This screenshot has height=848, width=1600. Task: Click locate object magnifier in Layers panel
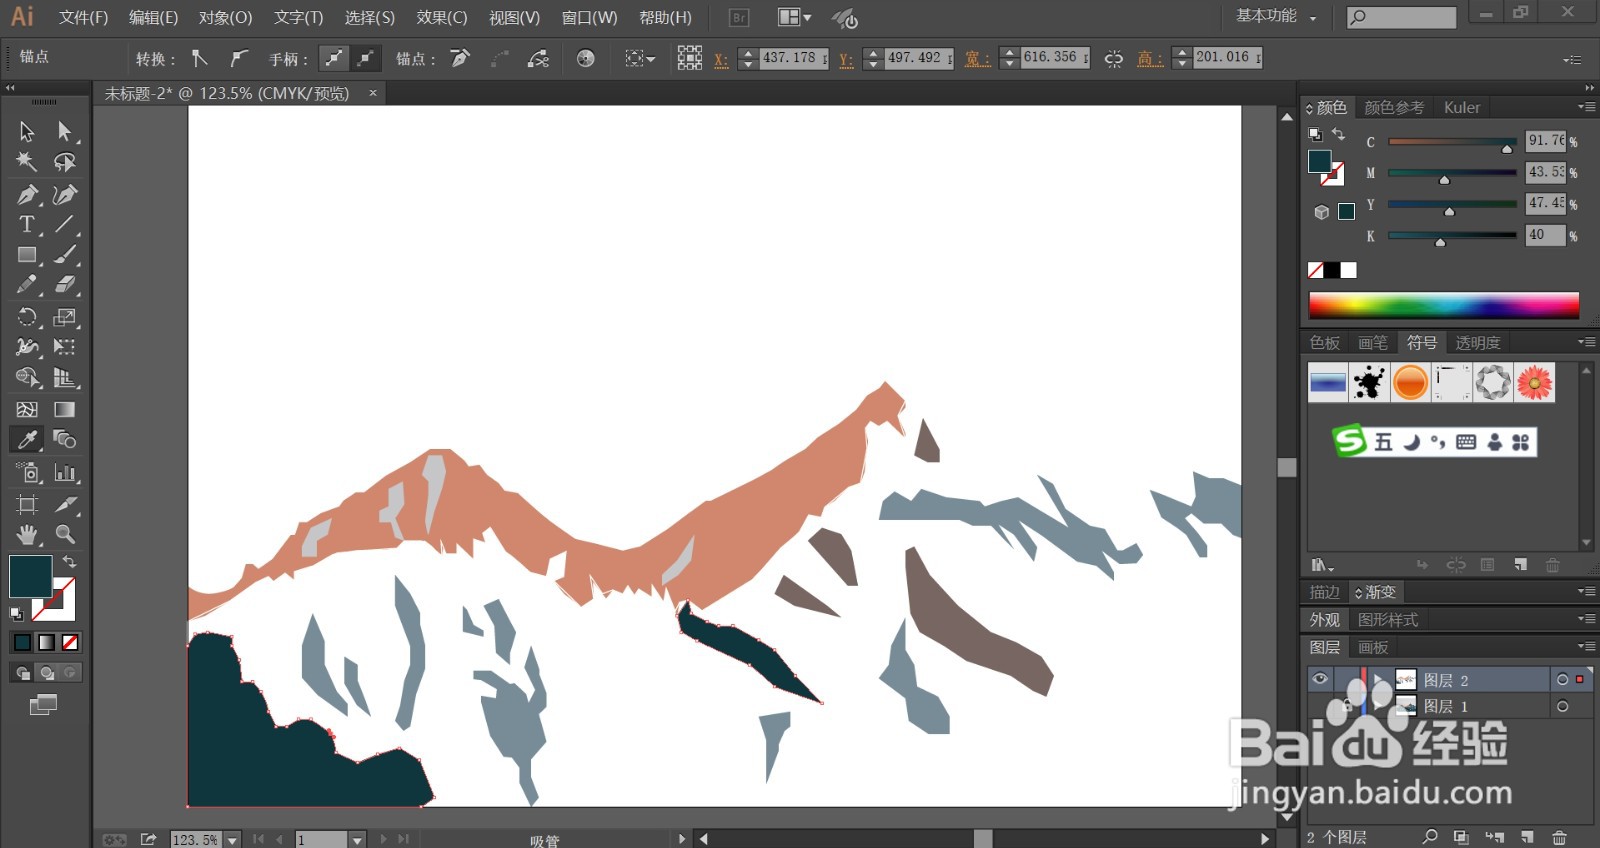click(x=1430, y=837)
